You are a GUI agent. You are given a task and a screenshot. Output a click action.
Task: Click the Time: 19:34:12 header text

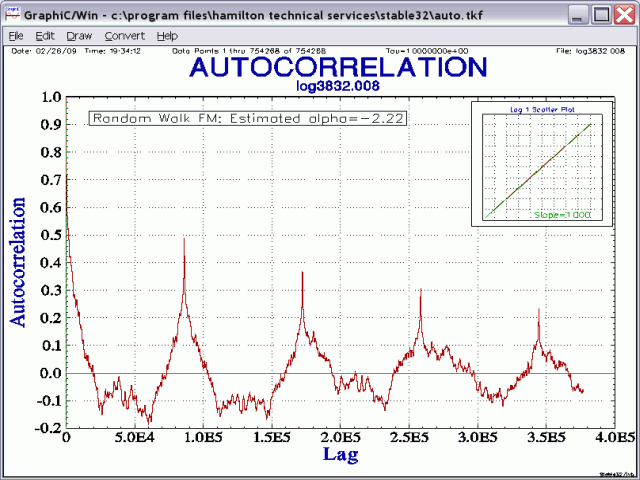(112, 51)
